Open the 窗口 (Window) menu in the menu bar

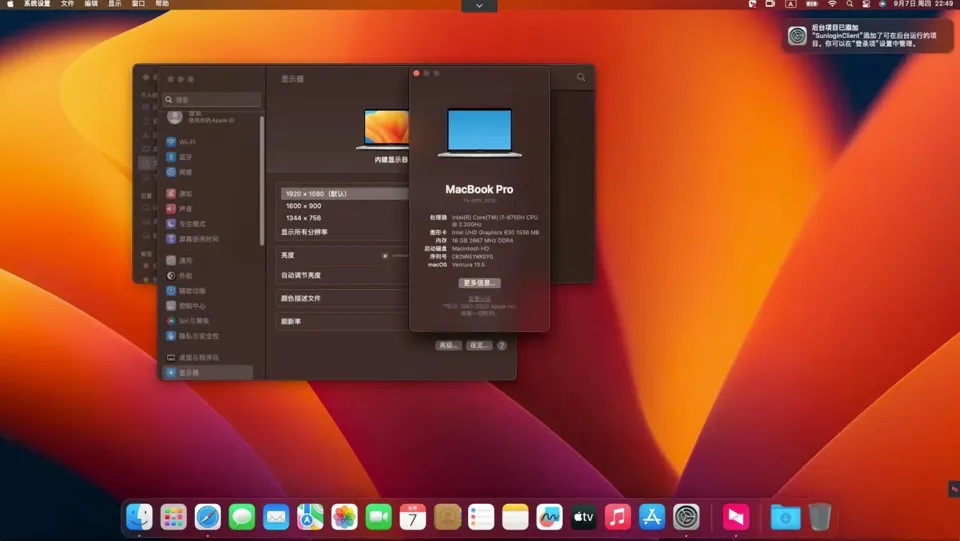tap(139, 4)
